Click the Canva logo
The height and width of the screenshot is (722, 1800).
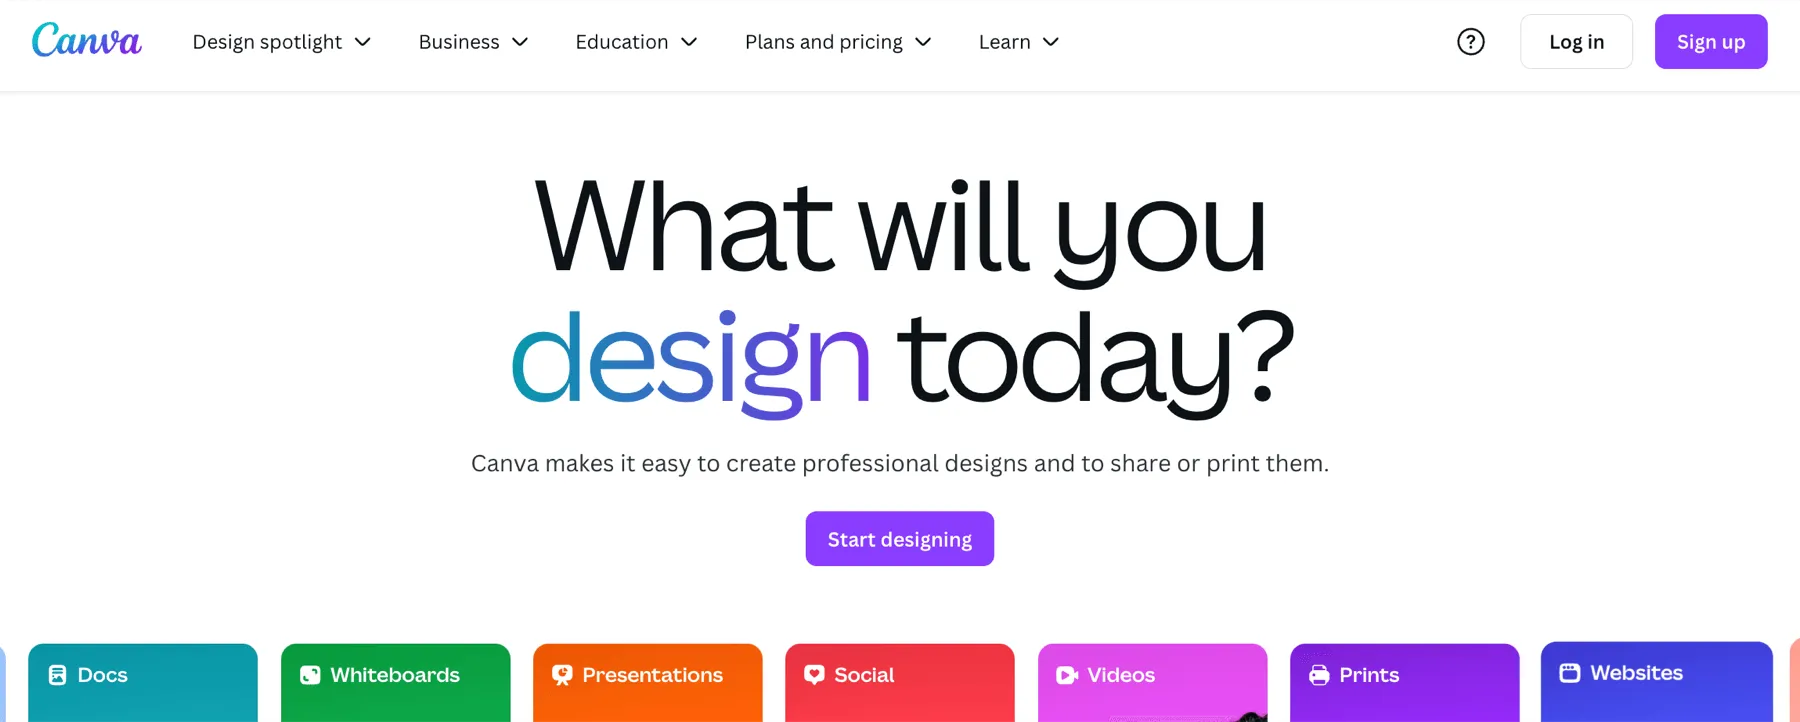pos(86,41)
